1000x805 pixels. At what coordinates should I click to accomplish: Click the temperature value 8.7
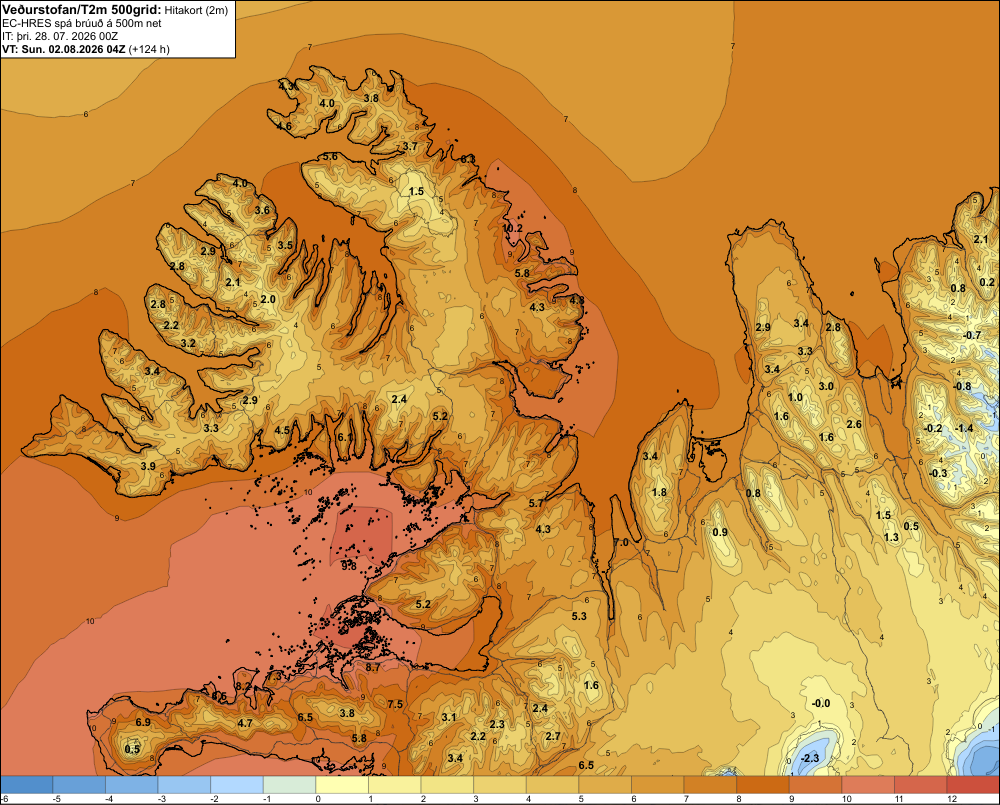coord(372,667)
